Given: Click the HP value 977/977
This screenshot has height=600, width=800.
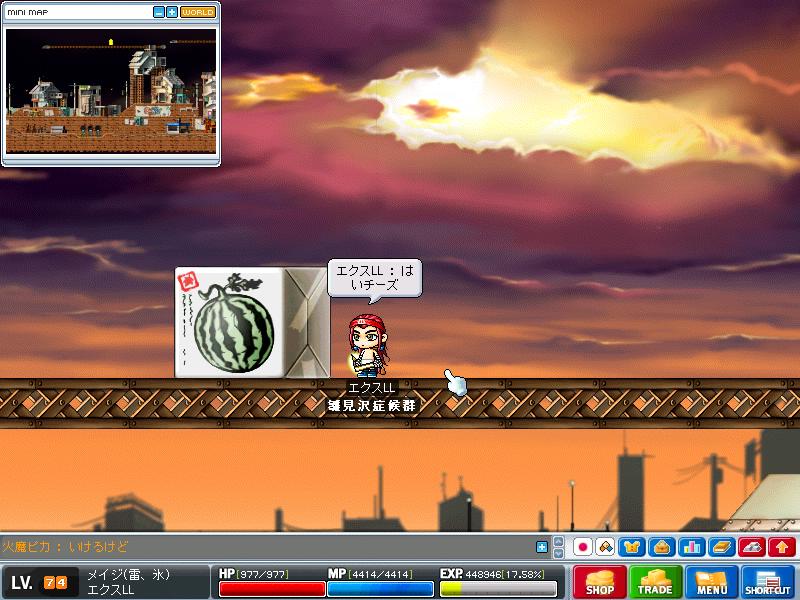Looking at the screenshot, I should click(263, 574).
